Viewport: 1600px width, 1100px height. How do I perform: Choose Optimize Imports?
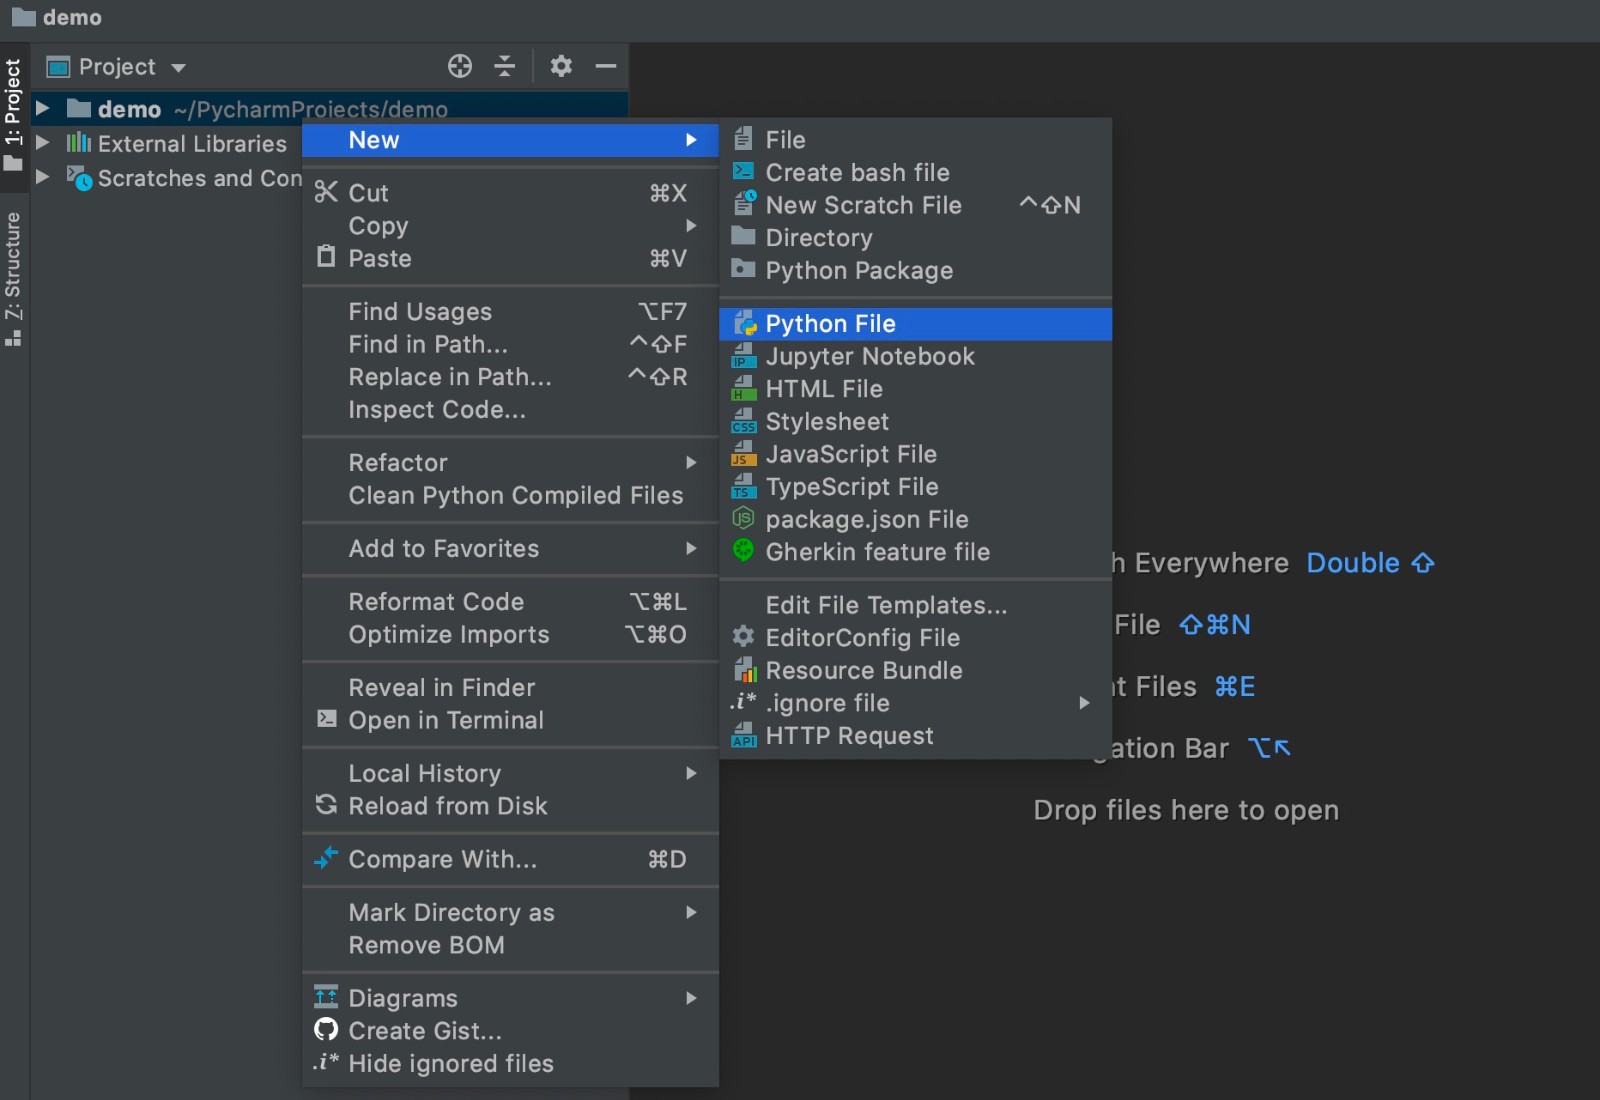(x=510, y=635)
